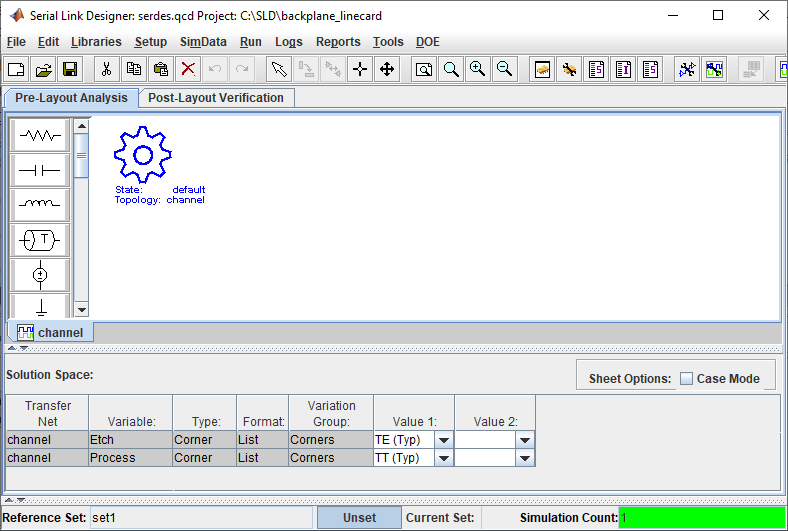Open the Reports menu
The image size is (788, 531).
[x=338, y=42]
